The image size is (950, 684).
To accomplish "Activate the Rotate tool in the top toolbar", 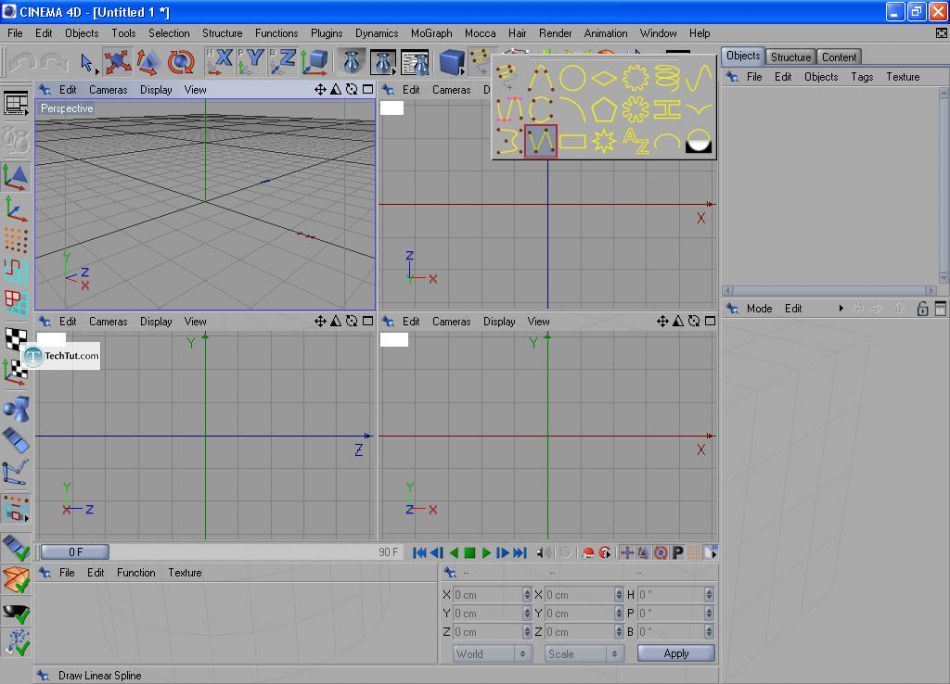I will (181, 63).
